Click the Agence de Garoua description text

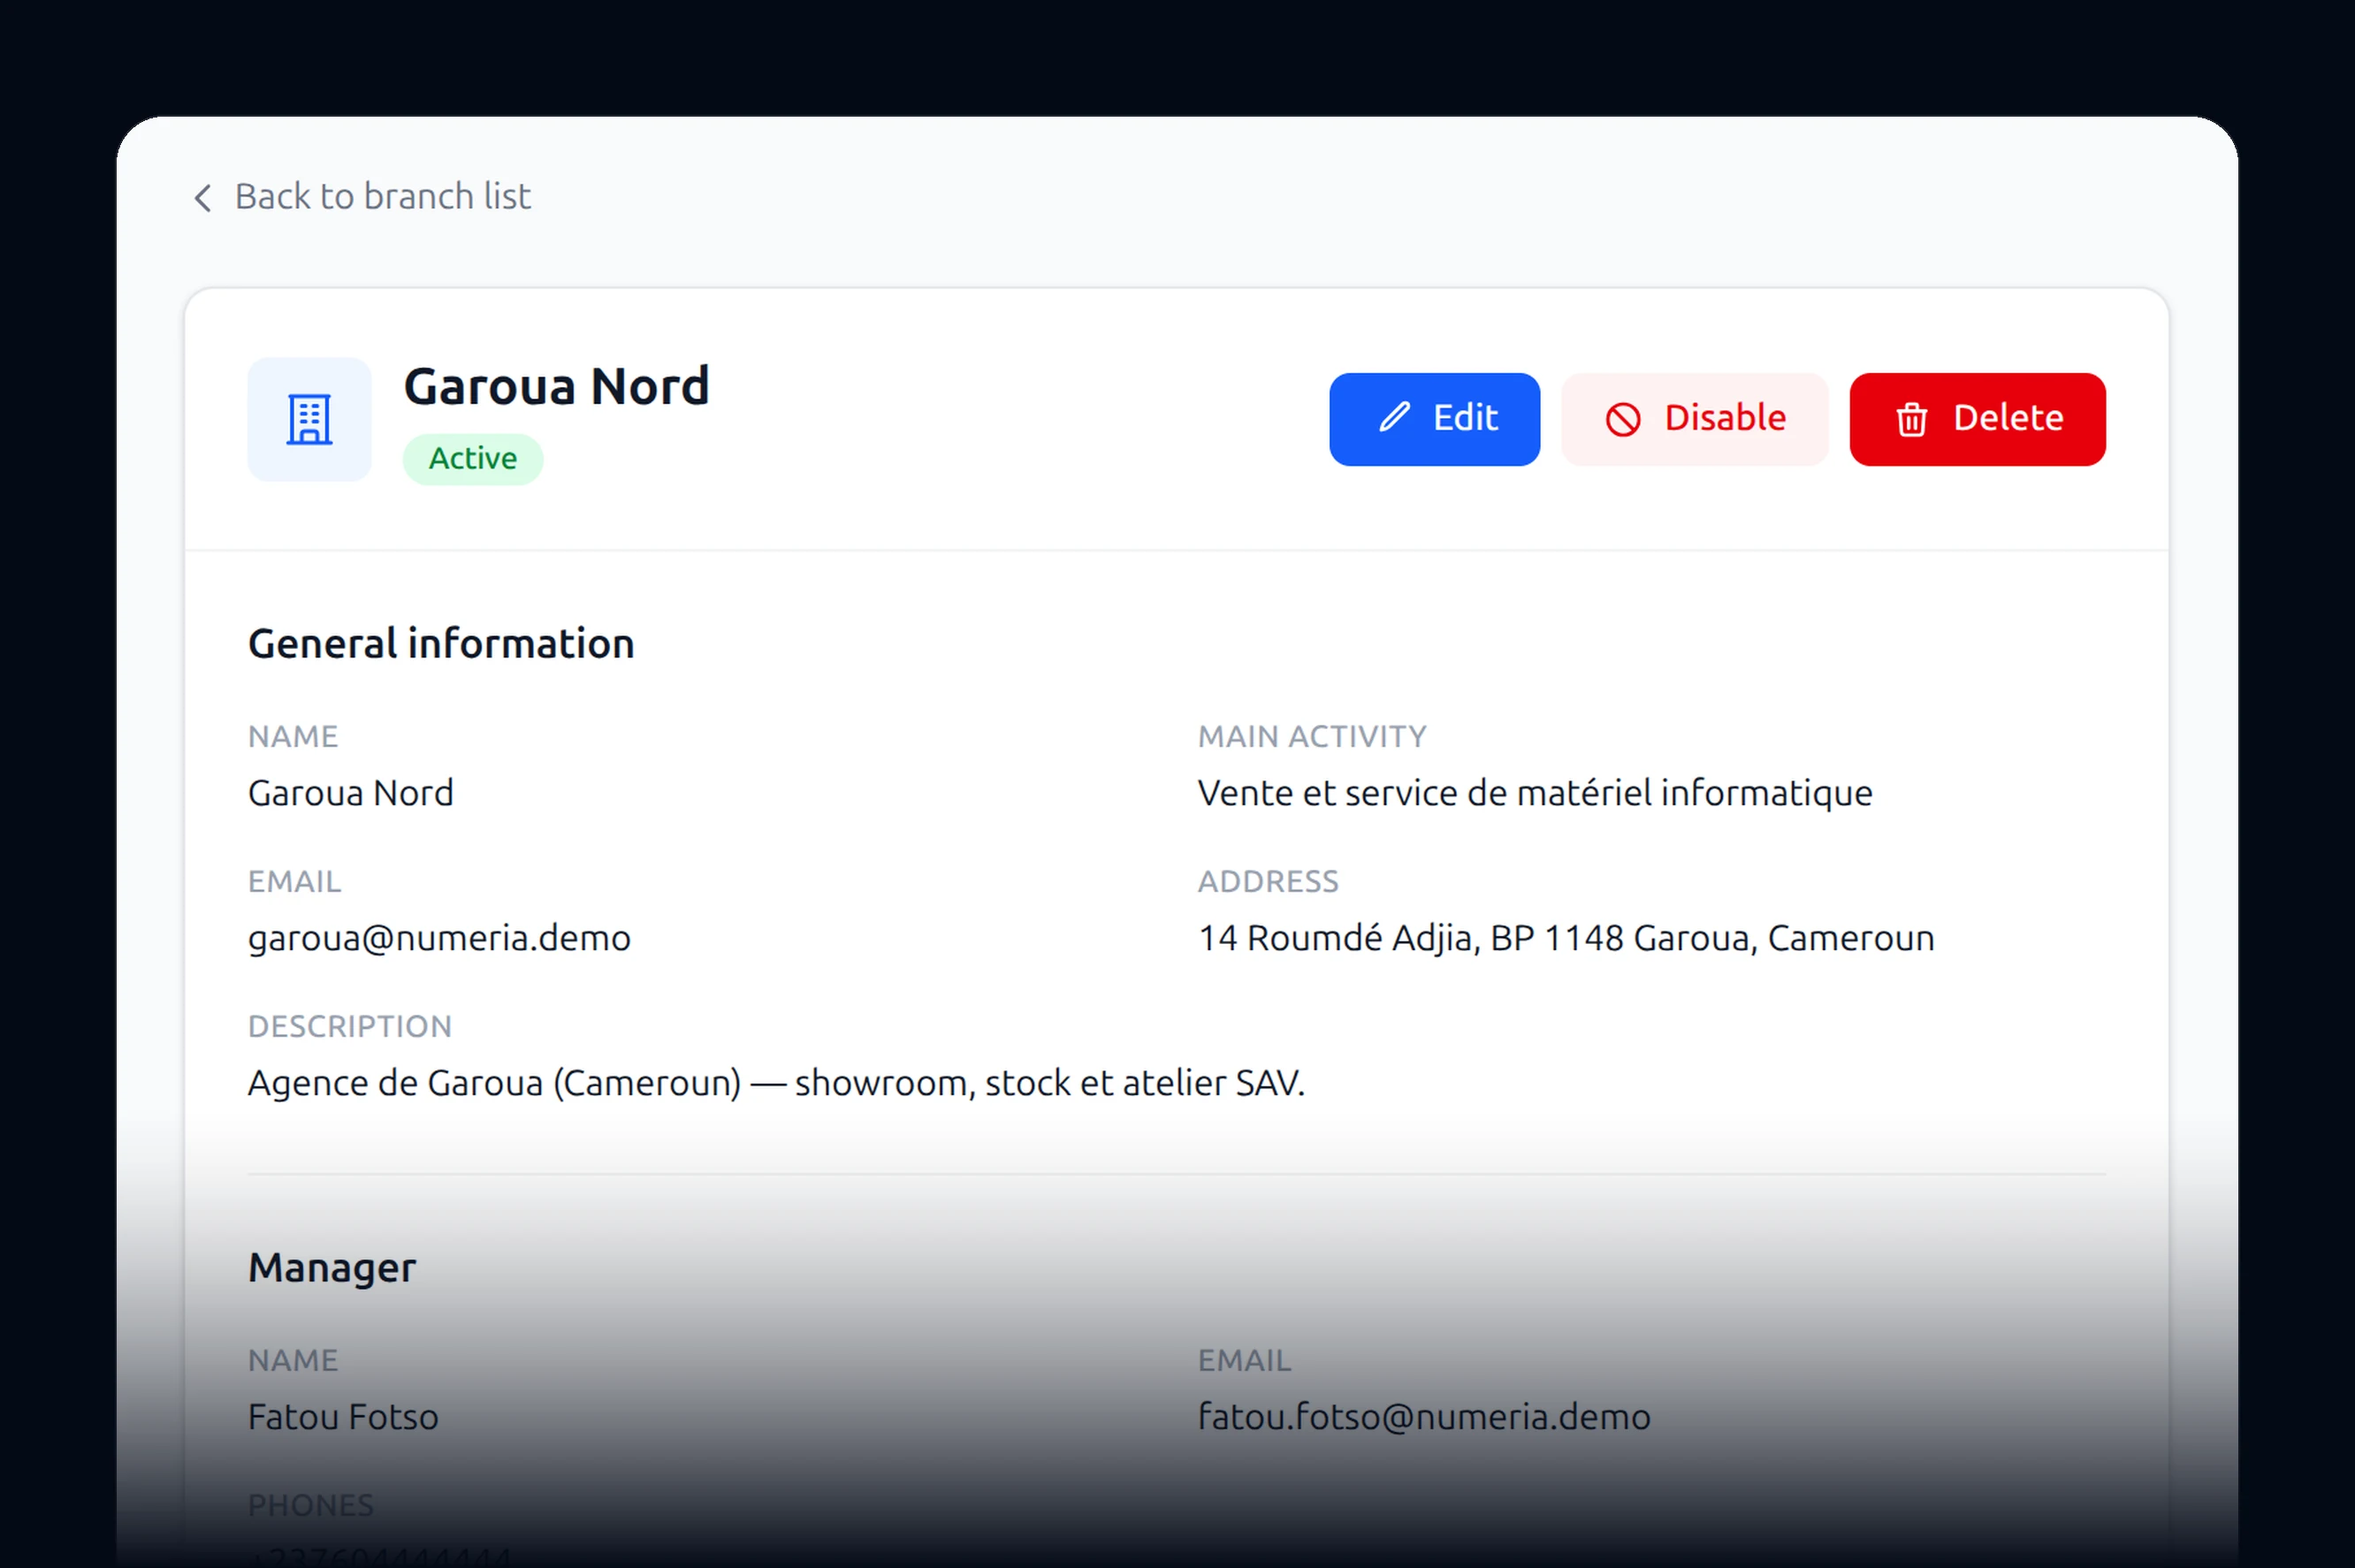click(776, 1083)
